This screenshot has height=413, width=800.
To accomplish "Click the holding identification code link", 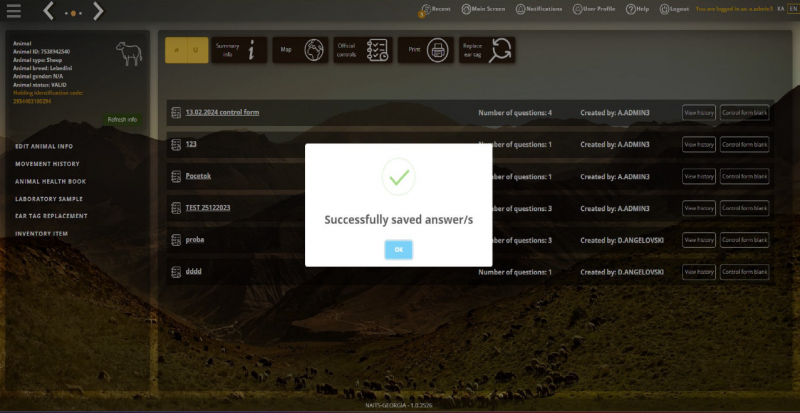I will point(48,97).
